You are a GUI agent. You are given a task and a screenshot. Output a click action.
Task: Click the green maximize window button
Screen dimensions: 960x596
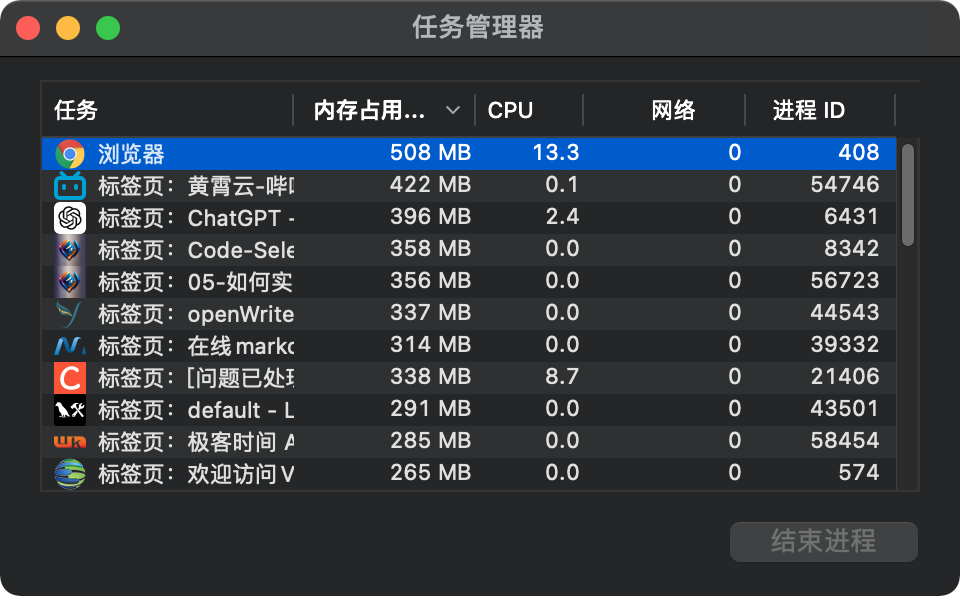click(108, 28)
